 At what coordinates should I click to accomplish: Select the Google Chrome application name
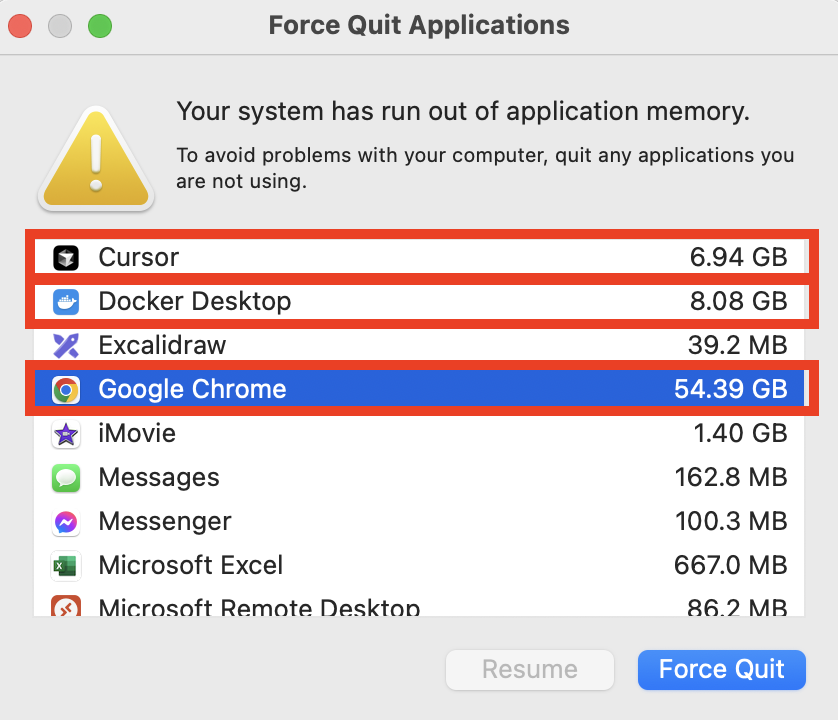[192, 389]
